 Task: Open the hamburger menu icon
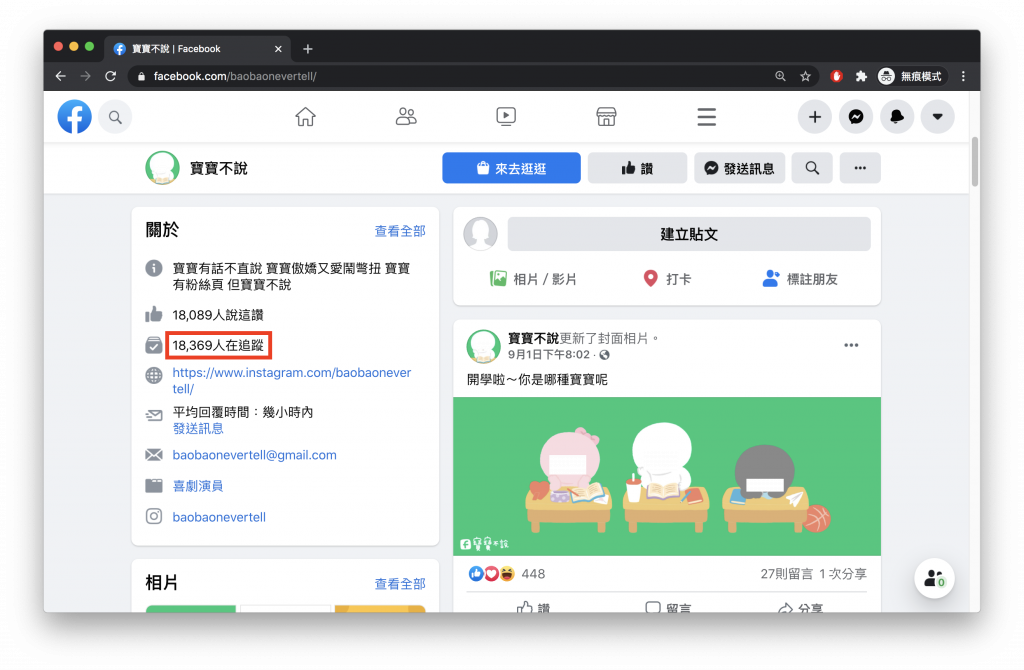pos(707,117)
